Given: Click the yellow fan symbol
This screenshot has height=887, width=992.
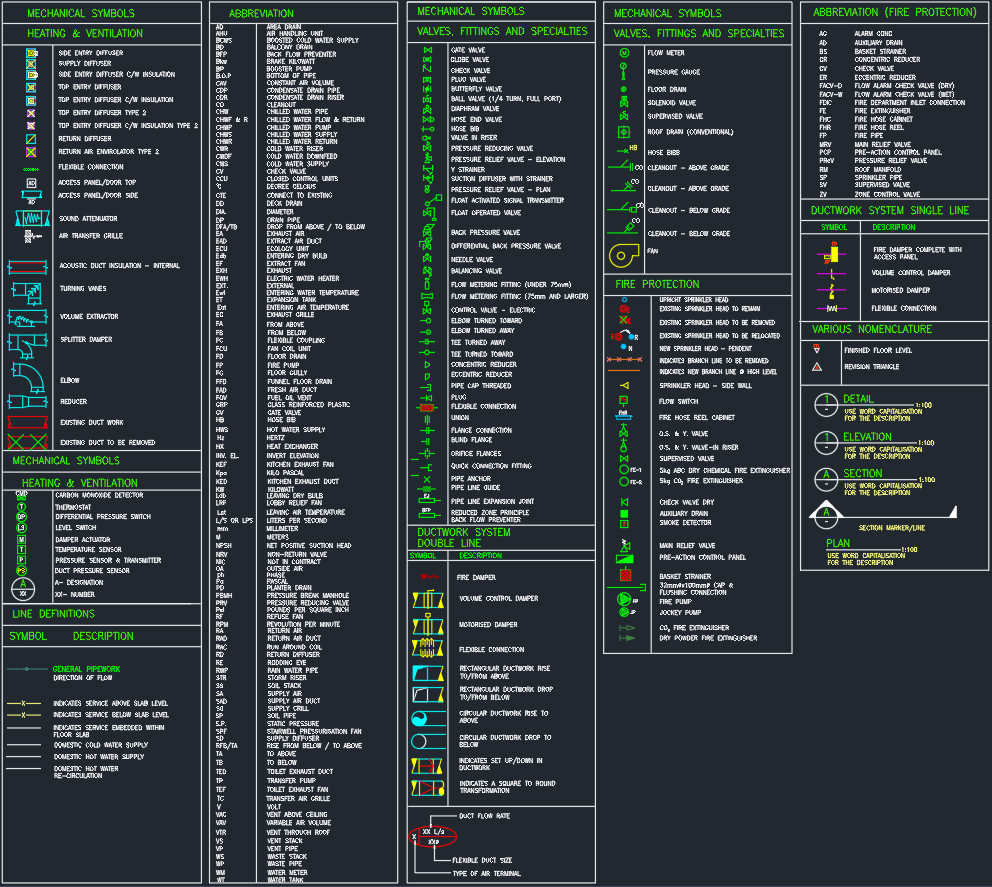Looking at the screenshot, I should point(622,255).
